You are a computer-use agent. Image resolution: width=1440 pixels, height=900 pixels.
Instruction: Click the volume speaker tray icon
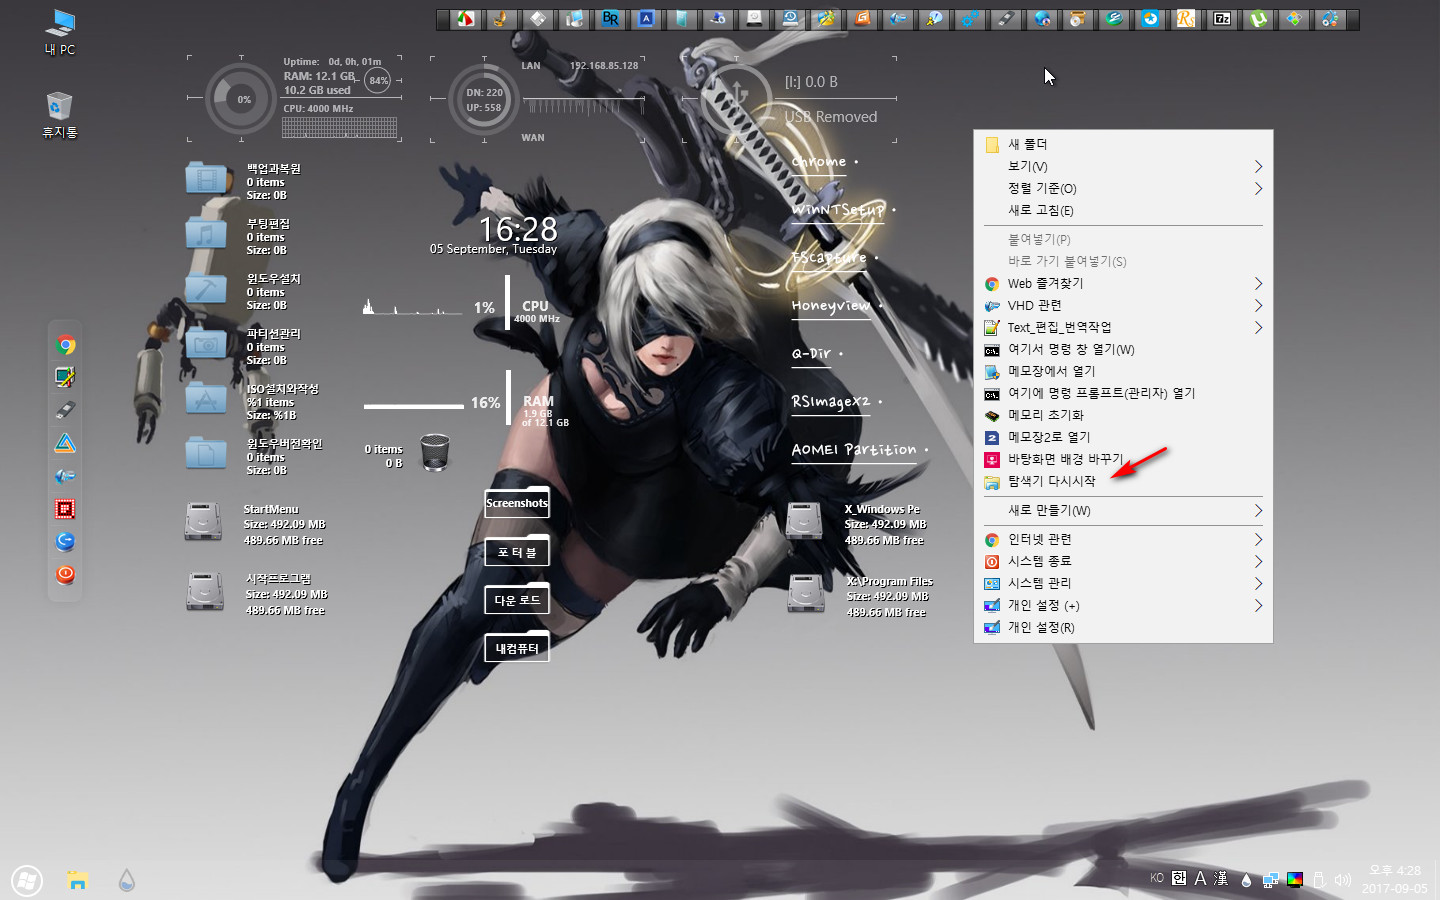[1343, 880]
